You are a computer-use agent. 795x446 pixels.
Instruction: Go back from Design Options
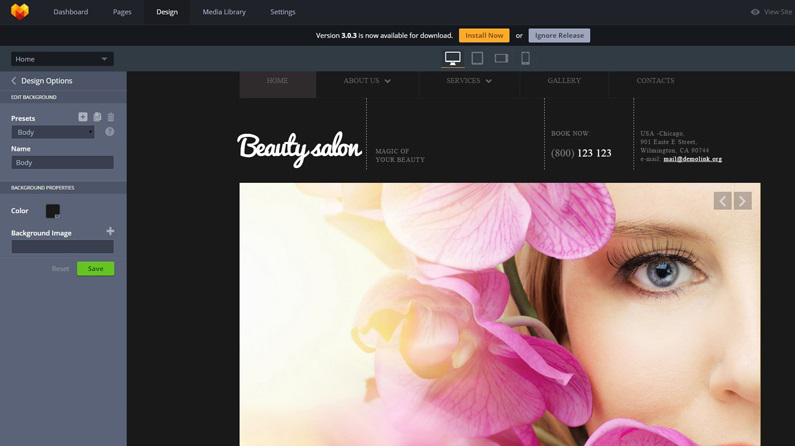[14, 81]
